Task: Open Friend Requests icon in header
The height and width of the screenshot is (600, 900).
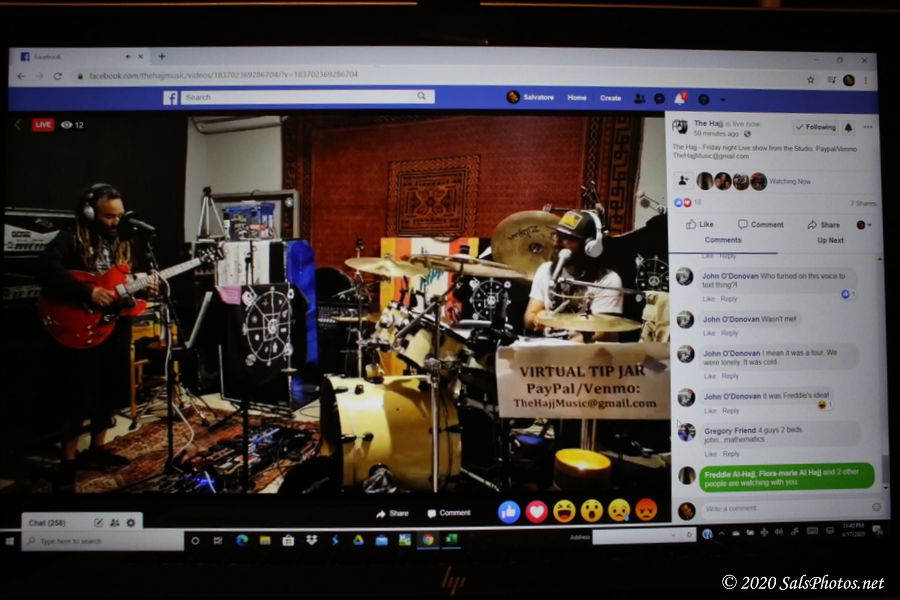Action: (639, 98)
